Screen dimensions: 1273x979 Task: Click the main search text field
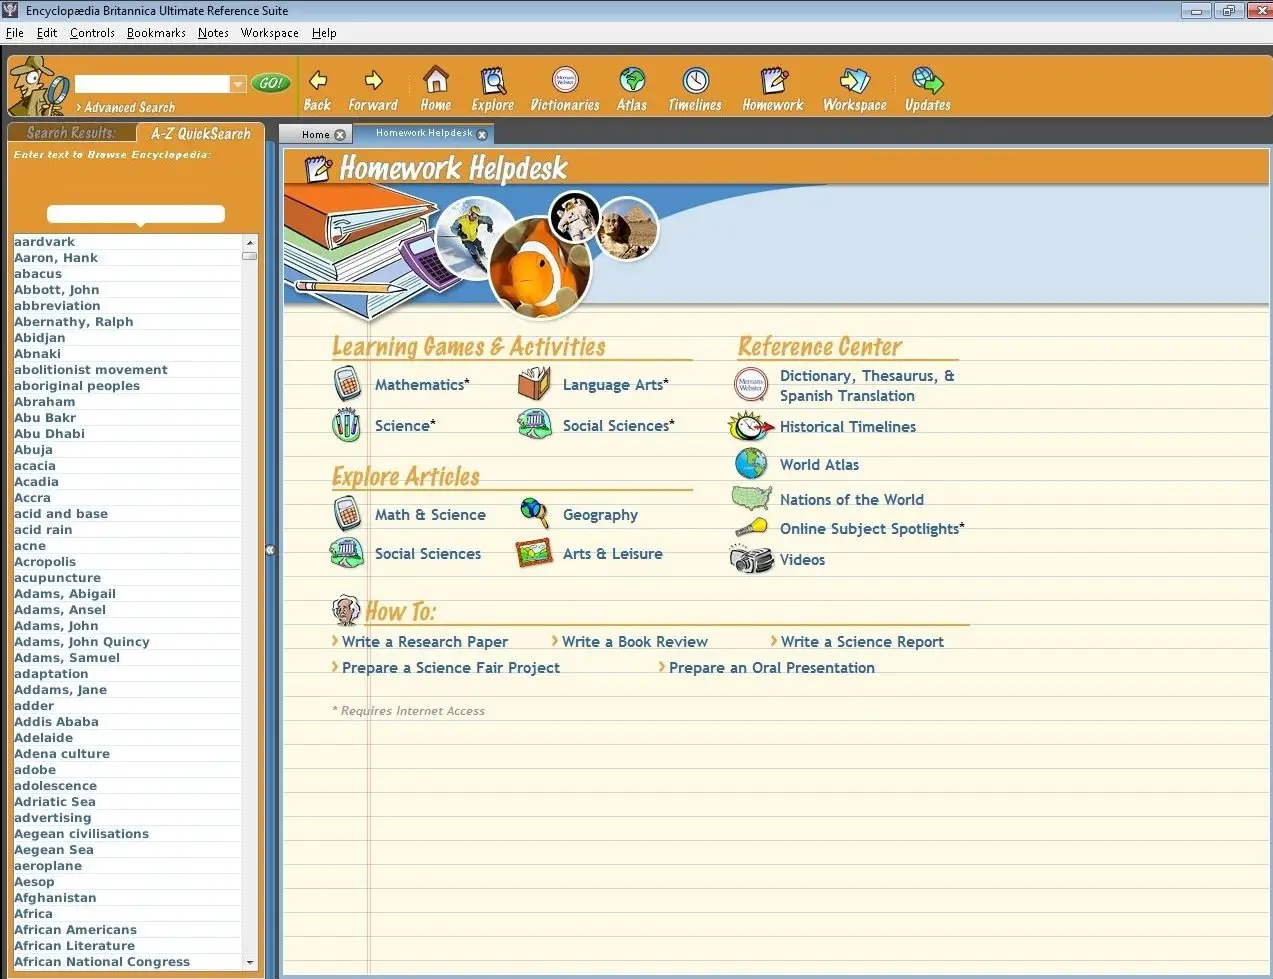[x=152, y=84]
